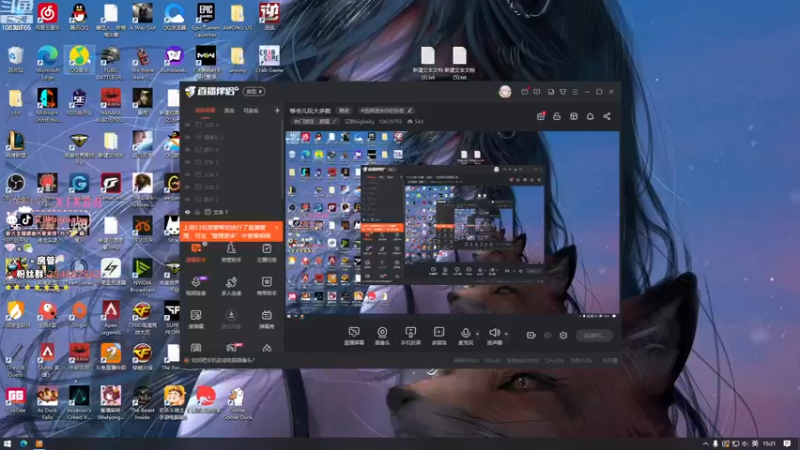The width and height of the screenshot is (800, 450).
Task: Toggle visibility of the 摄像头 2 source
Action: click(188, 137)
